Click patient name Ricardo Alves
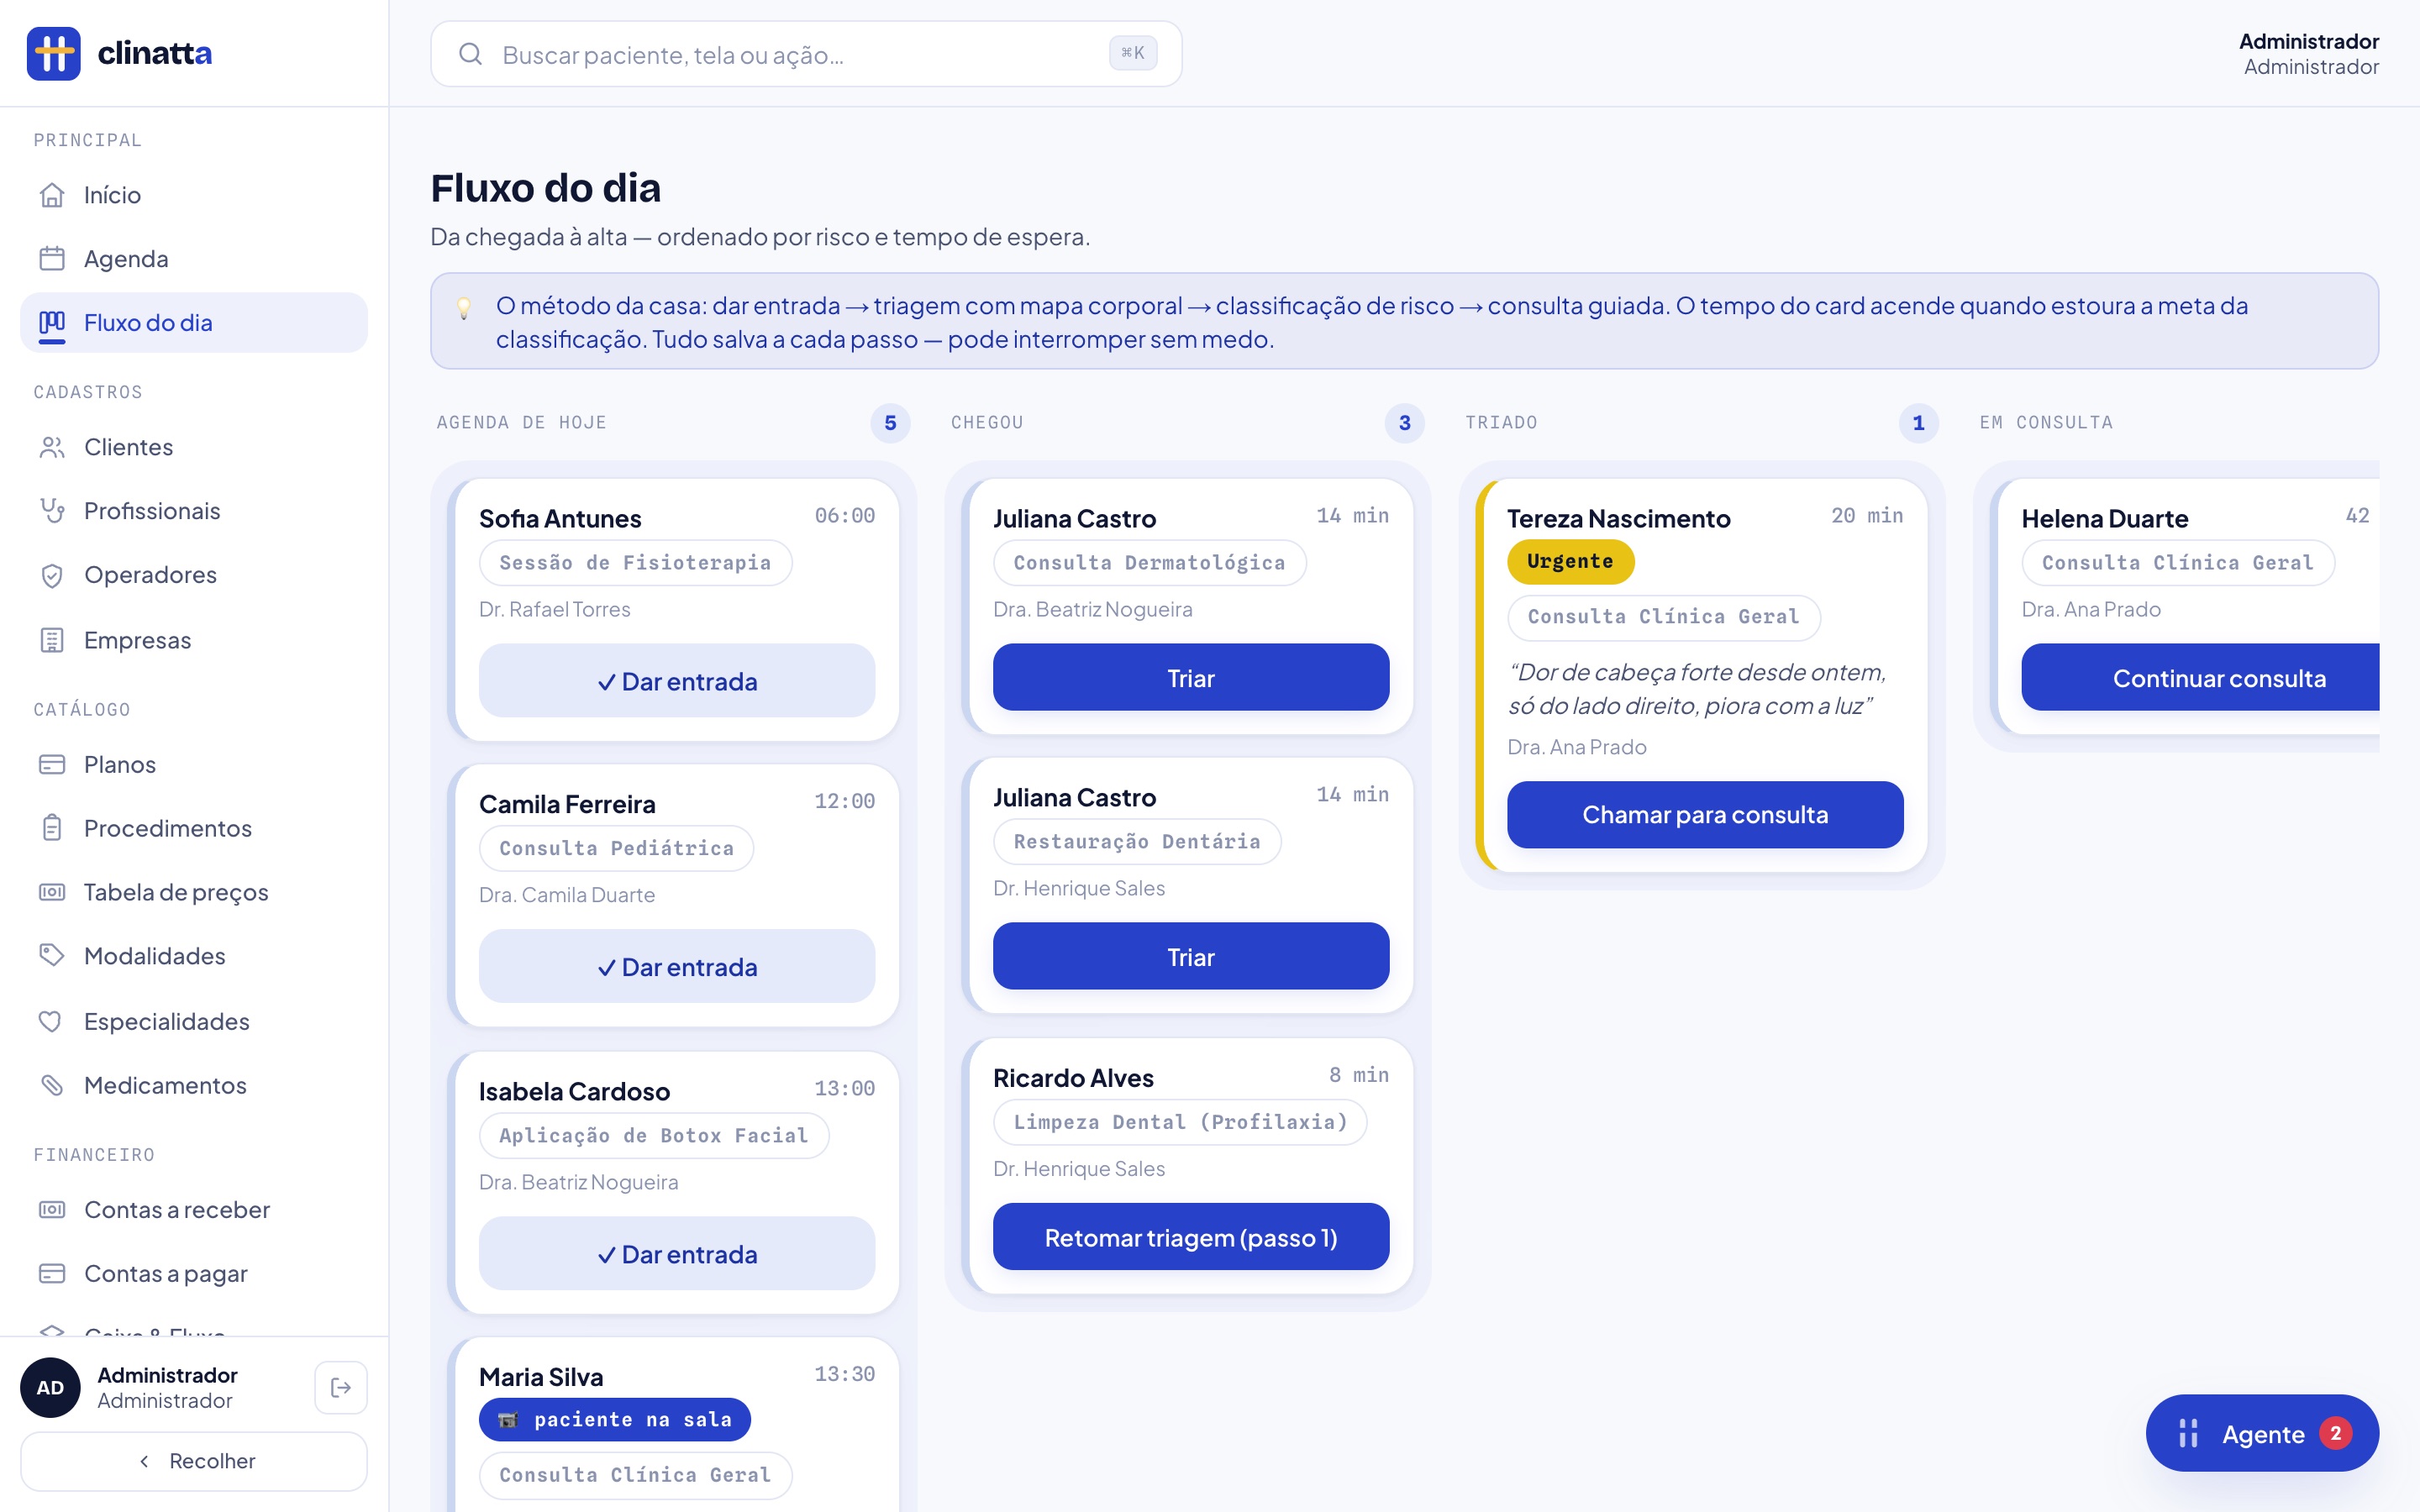 1073,1078
